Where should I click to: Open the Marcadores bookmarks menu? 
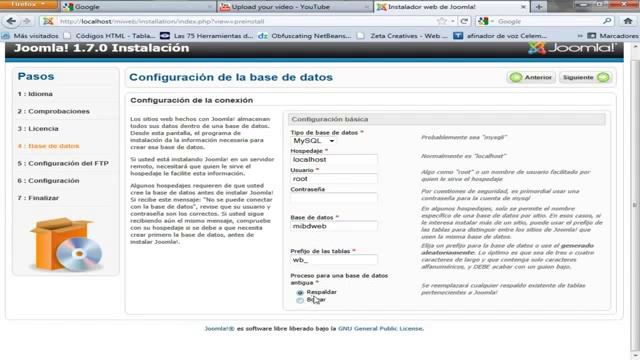click(x=613, y=36)
